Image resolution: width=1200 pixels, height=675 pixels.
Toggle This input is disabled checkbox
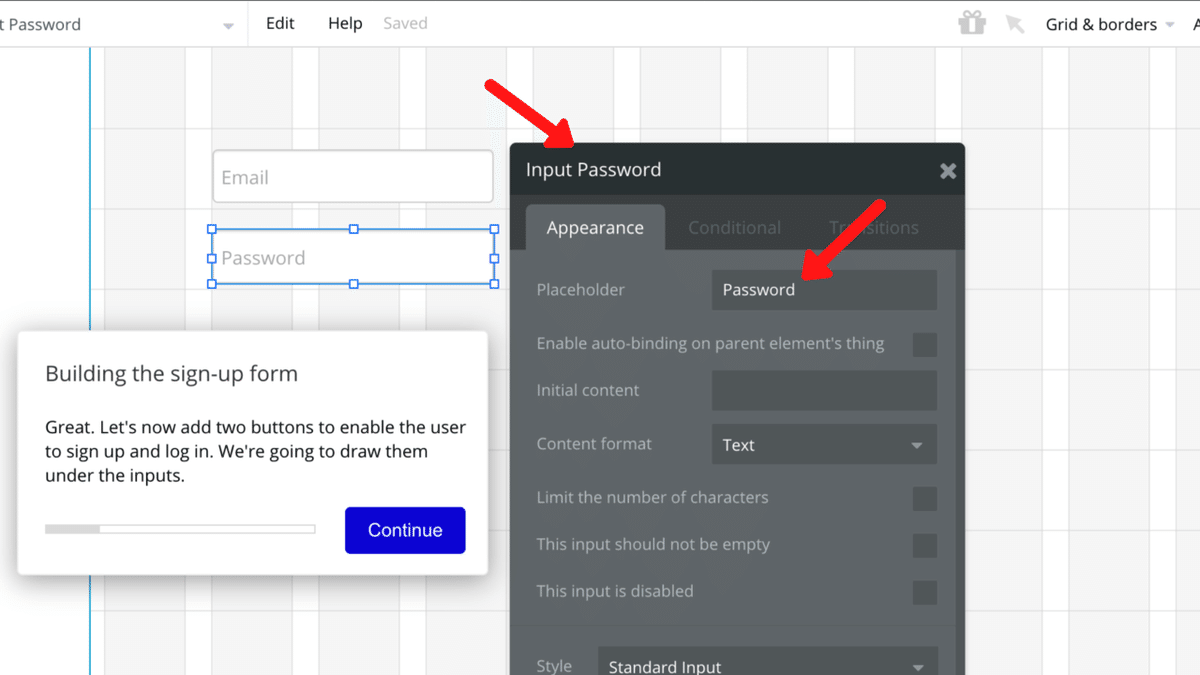tap(925, 592)
